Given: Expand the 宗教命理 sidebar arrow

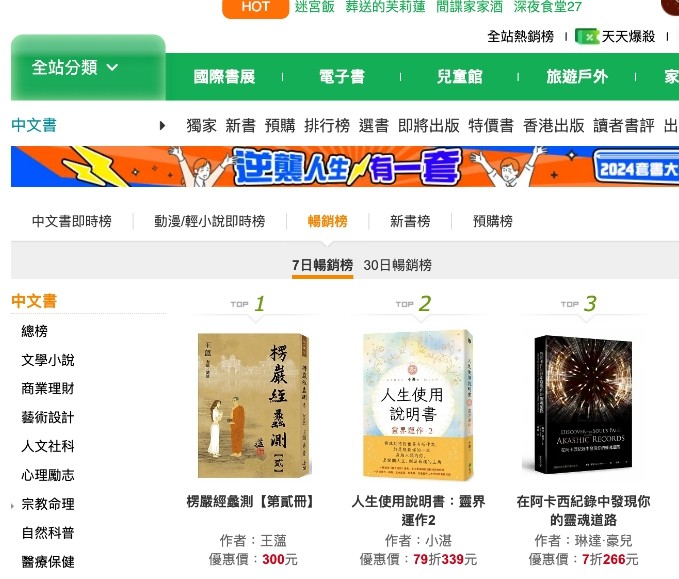Looking at the screenshot, I should [x=13, y=506].
